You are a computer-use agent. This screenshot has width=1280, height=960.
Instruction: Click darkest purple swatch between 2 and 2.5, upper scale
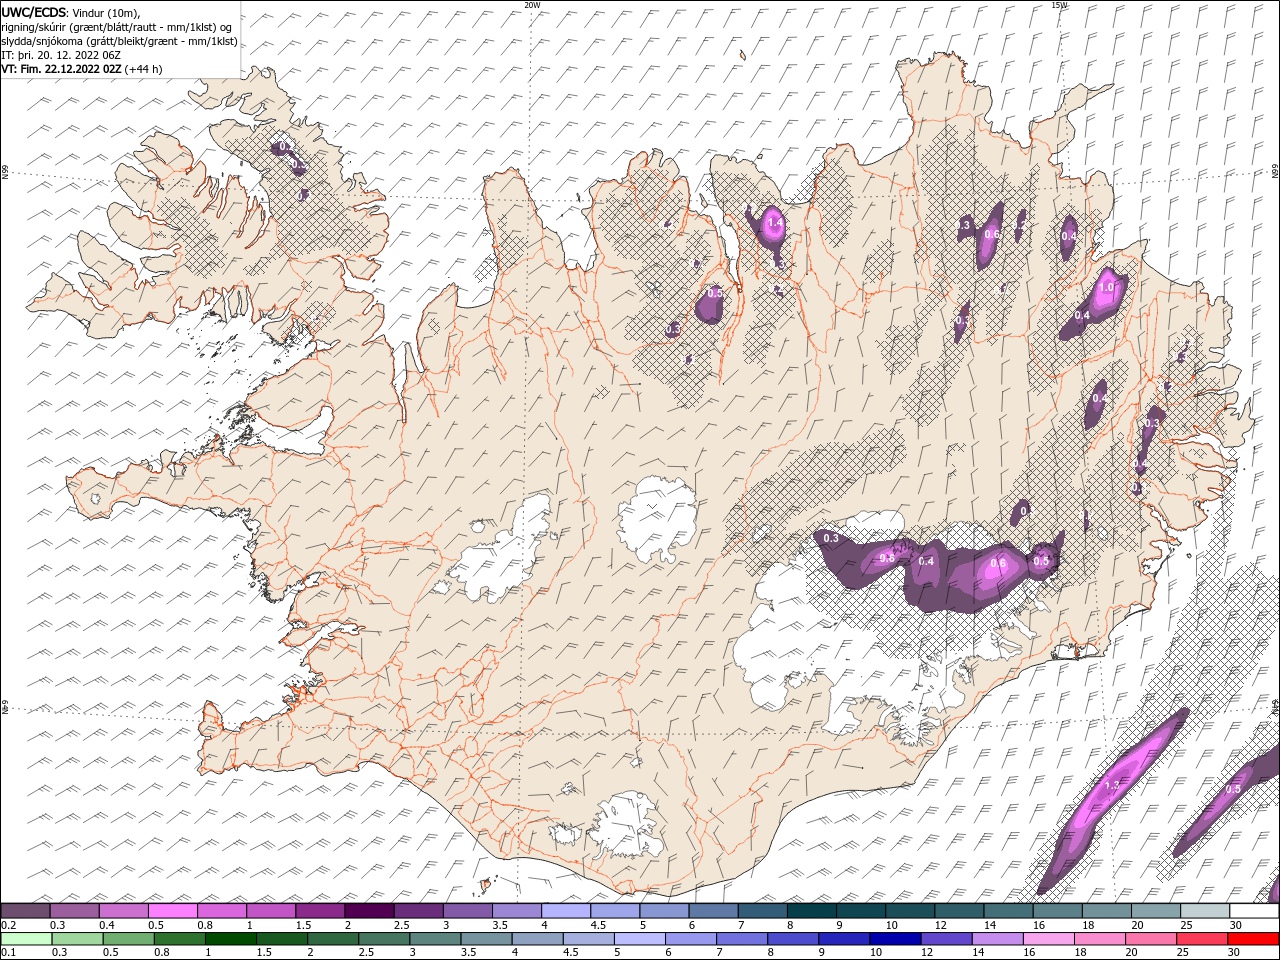click(x=369, y=911)
